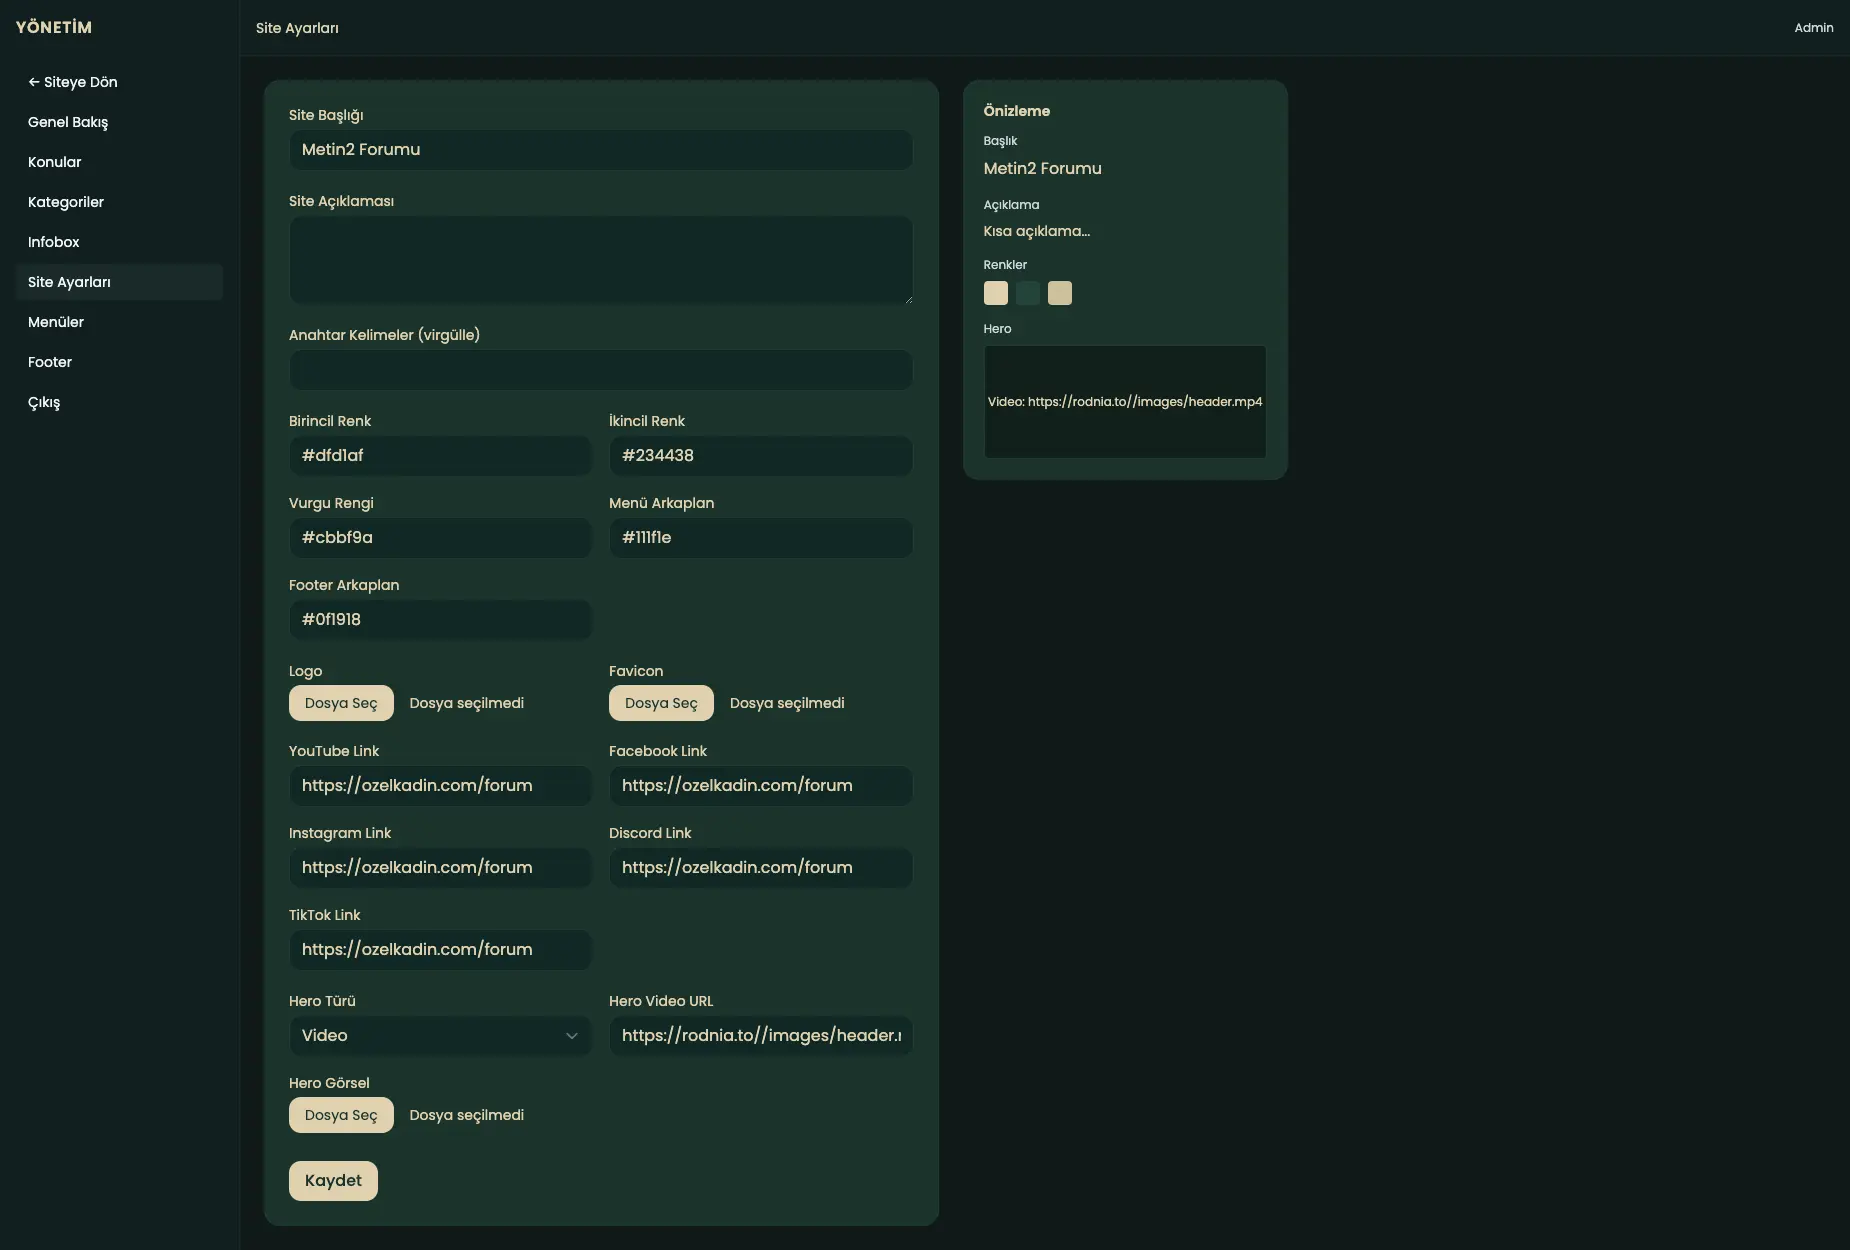
Task: Open Konular sidebar menu item
Action: (x=55, y=162)
